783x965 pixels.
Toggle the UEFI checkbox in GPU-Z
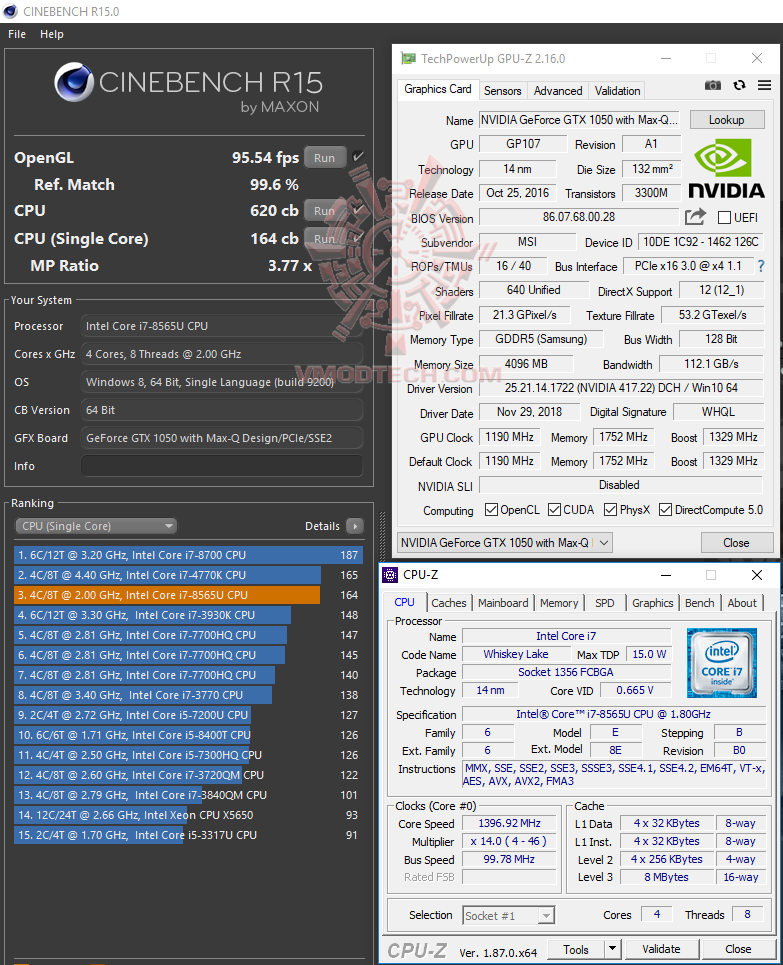(725, 217)
